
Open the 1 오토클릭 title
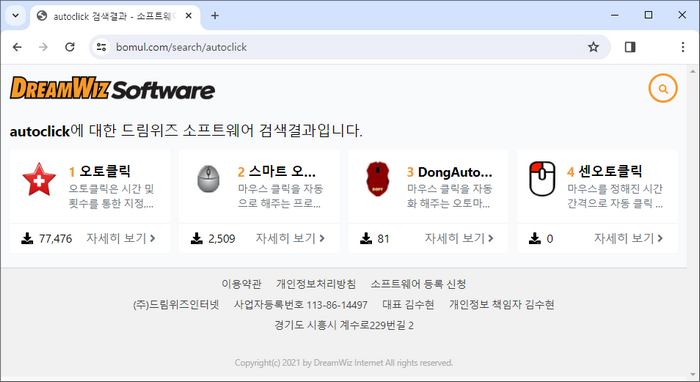[x=100, y=171]
